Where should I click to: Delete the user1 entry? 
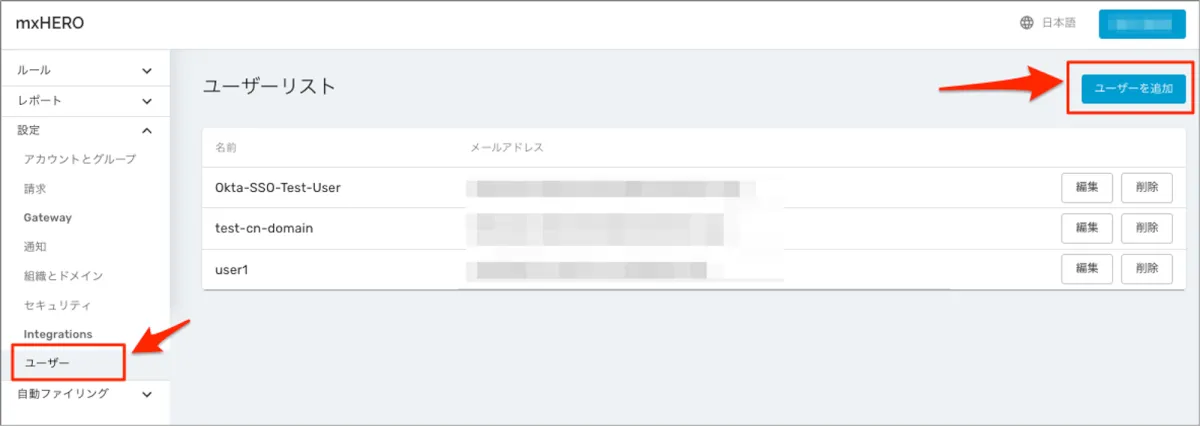click(x=1147, y=268)
